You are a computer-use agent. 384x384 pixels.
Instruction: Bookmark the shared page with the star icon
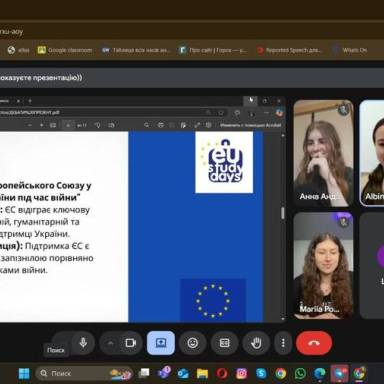221,113
